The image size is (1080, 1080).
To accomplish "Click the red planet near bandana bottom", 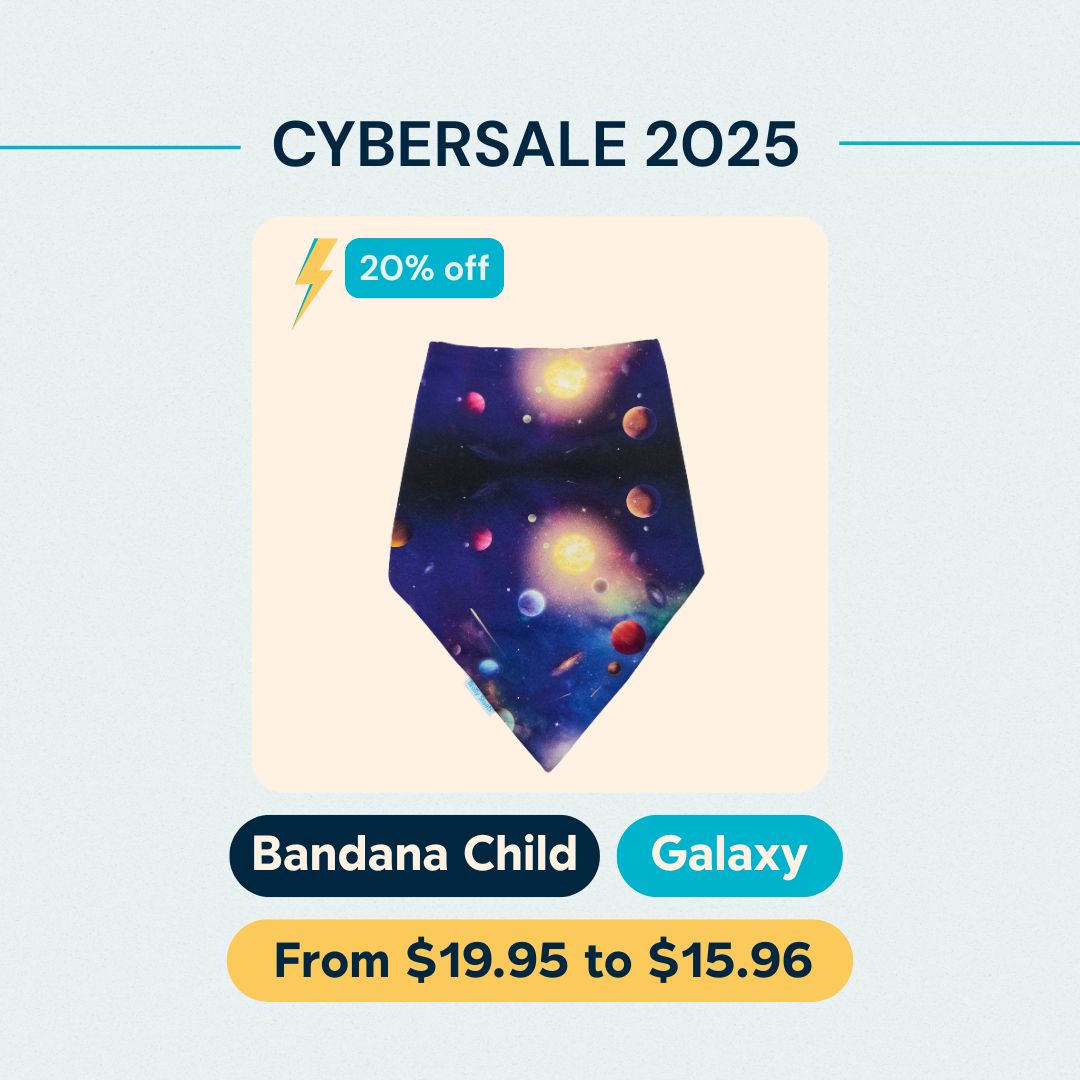I will (x=628, y=636).
